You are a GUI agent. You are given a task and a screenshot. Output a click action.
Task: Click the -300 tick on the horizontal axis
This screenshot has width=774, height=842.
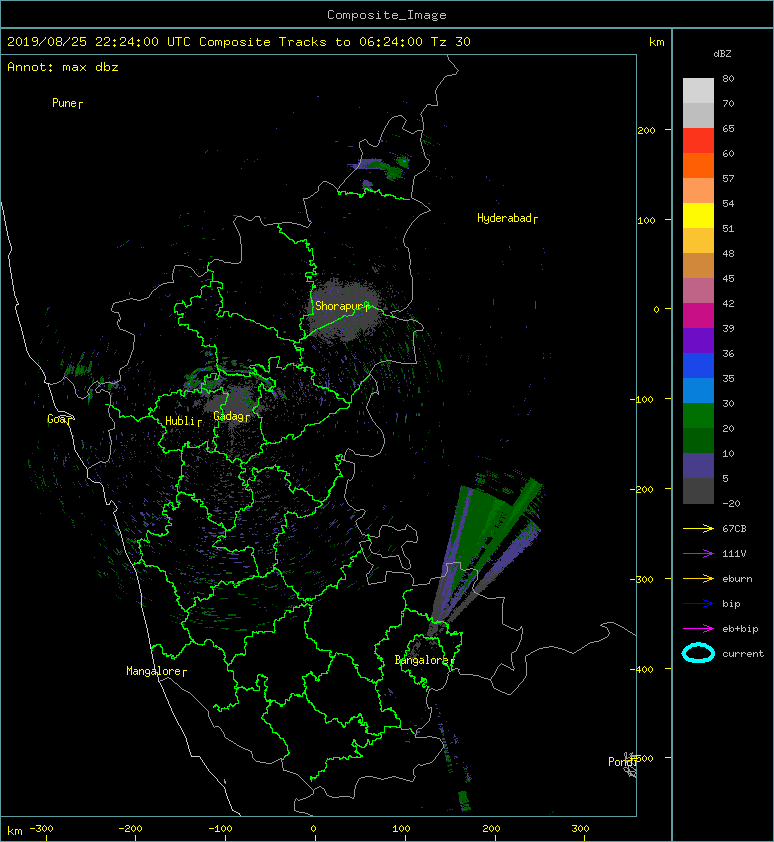[x=41, y=829]
